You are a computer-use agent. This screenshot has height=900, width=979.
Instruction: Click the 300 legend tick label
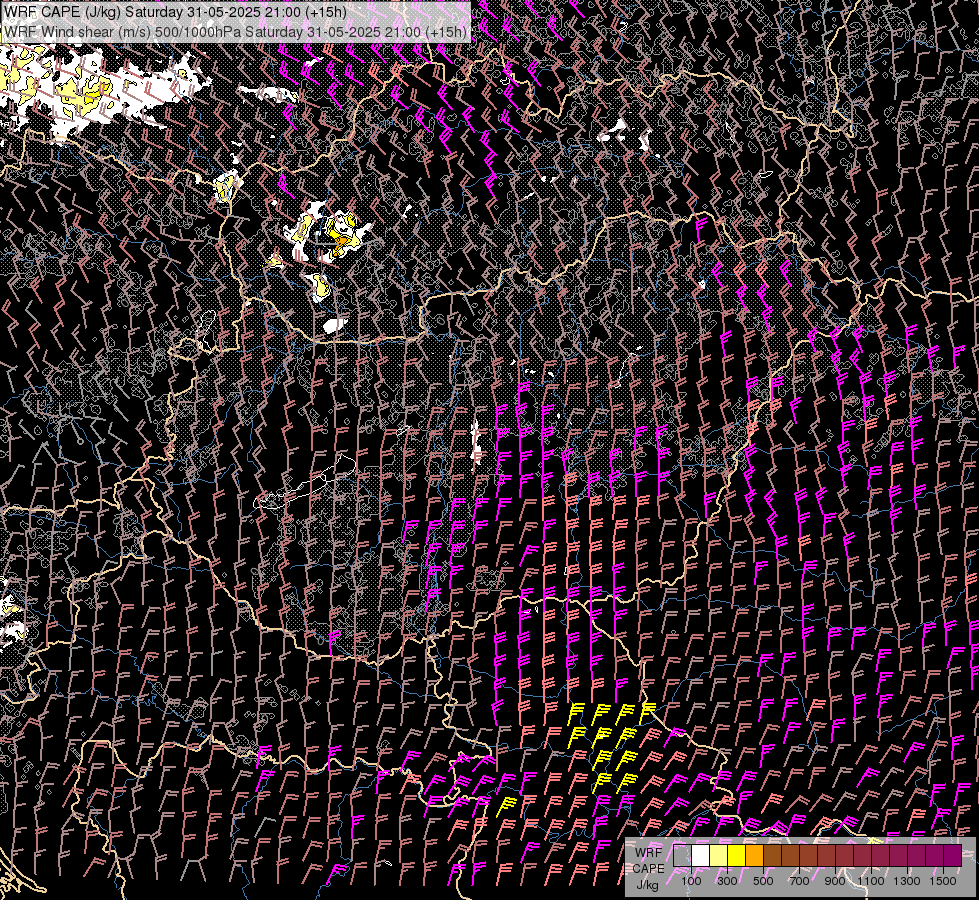pyautogui.click(x=727, y=881)
